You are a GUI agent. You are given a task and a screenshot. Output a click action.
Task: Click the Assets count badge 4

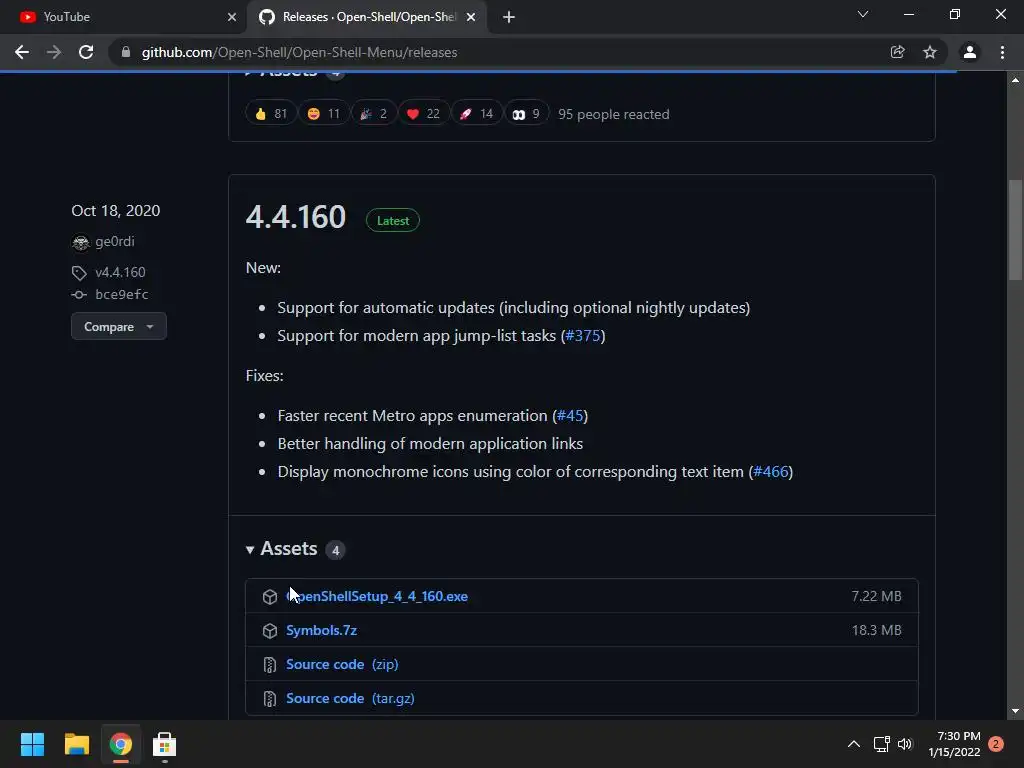pyautogui.click(x=335, y=550)
